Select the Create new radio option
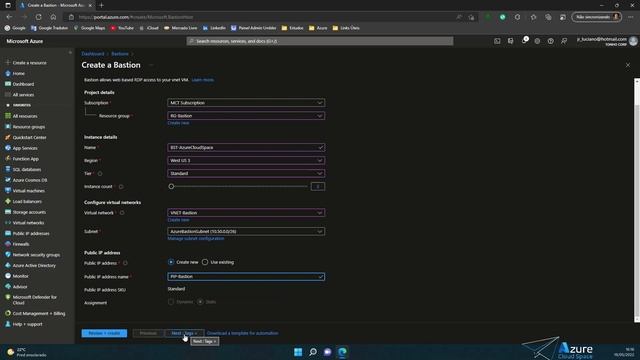Image resolution: width=640 pixels, height=360 pixels. (x=171, y=262)
